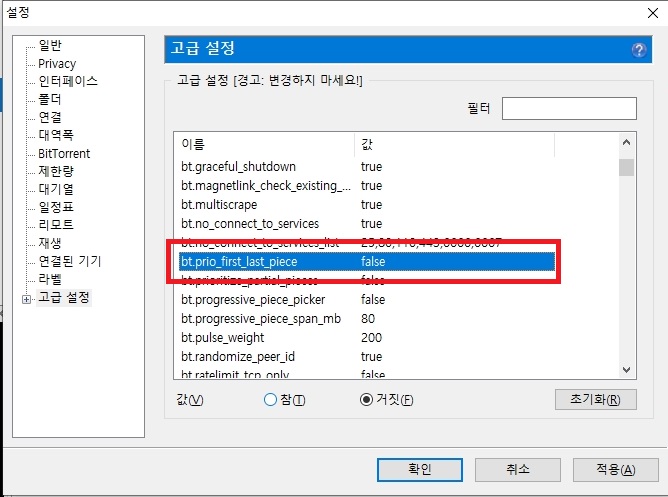Screen dimensions: 668x497
Task: Focus the 필터 input field
Action: (x=569, y=109)
